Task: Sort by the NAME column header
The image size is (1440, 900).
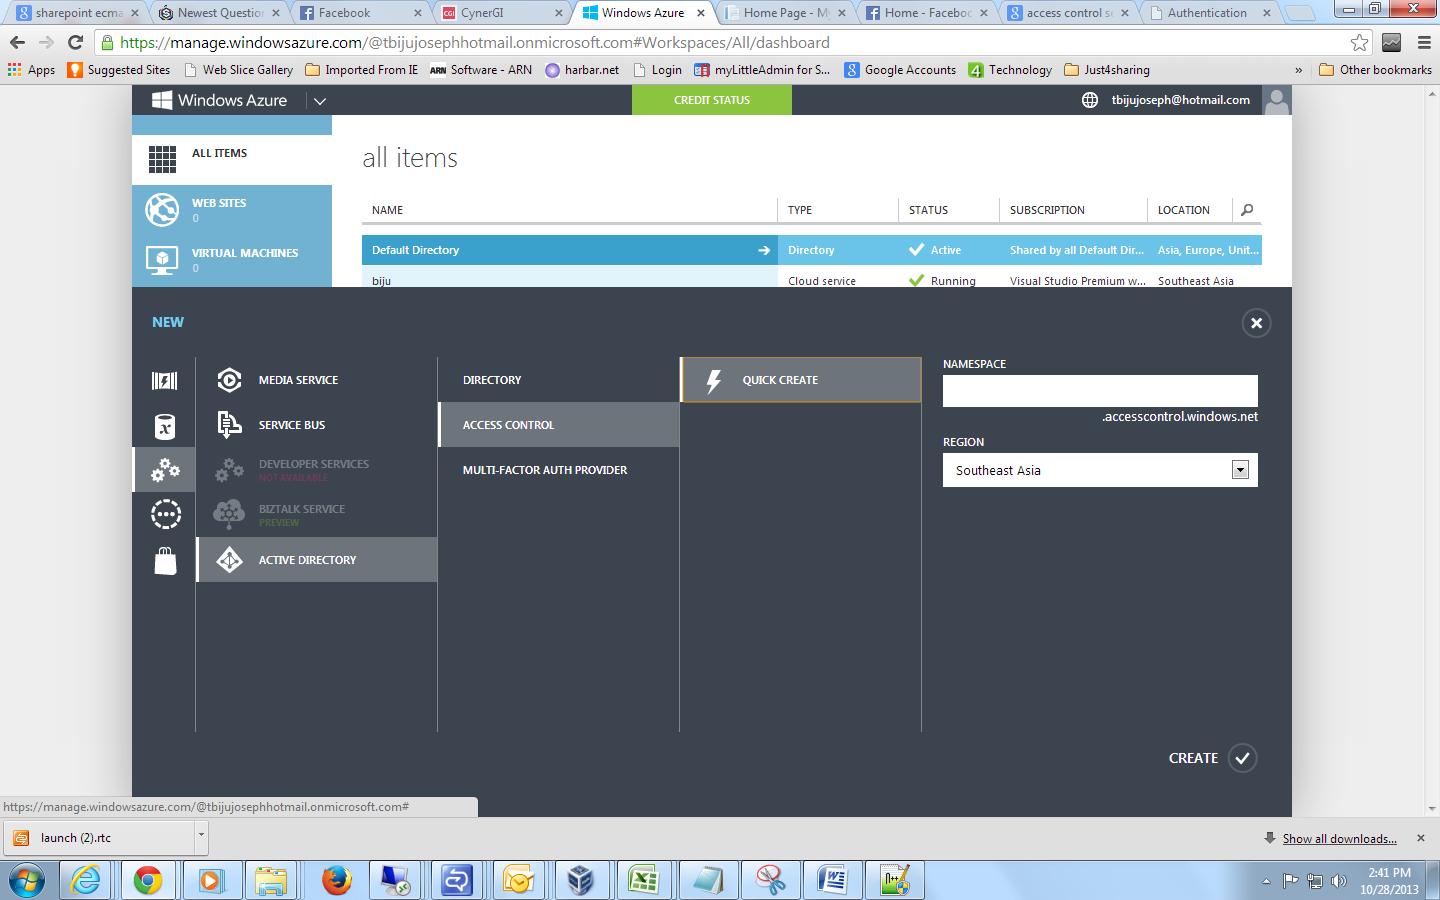Action: coord(388,210)
